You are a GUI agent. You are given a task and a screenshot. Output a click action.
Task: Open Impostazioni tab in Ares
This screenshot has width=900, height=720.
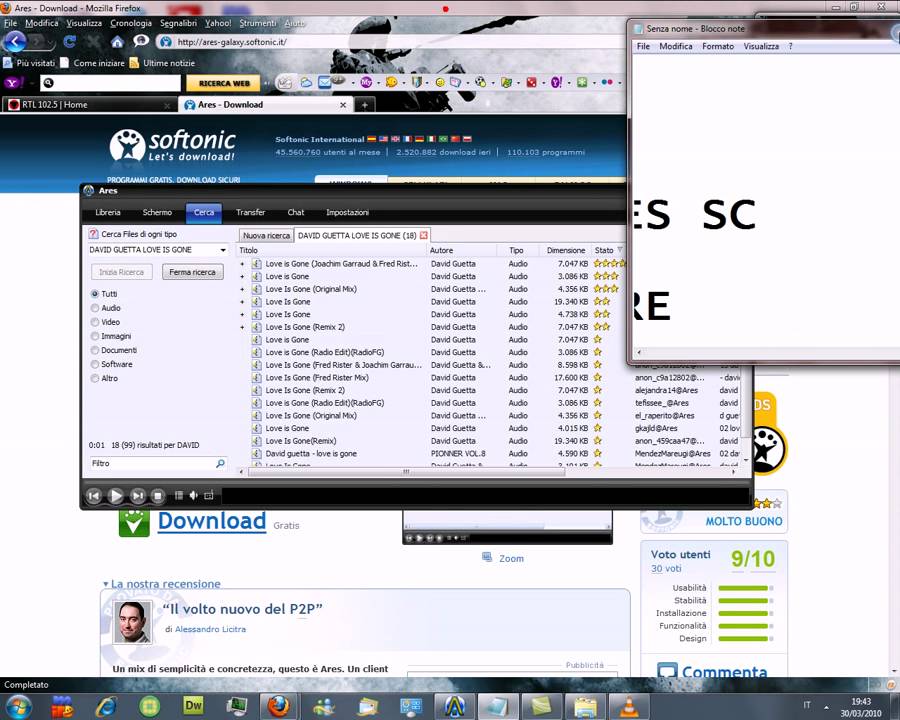(347, 212)
